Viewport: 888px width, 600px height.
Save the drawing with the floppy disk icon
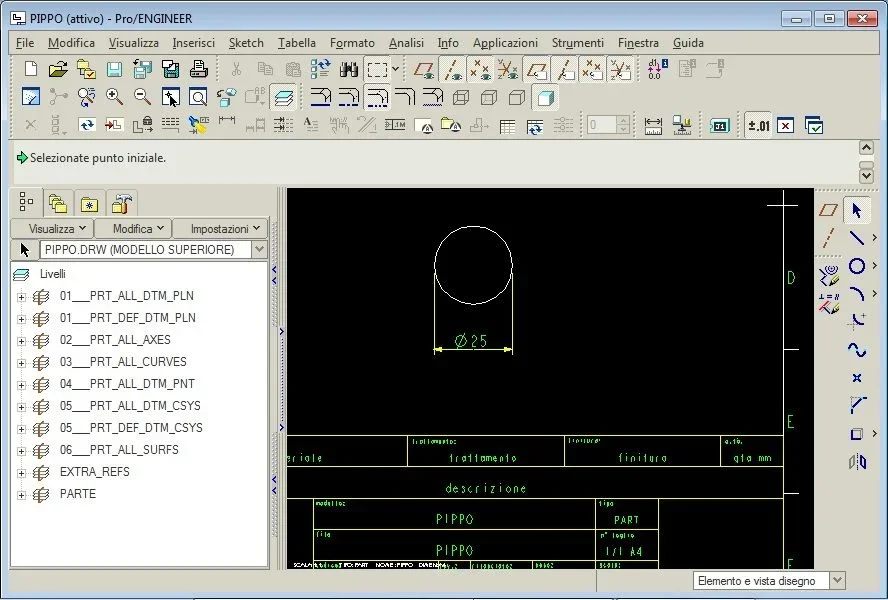point(114,69)
